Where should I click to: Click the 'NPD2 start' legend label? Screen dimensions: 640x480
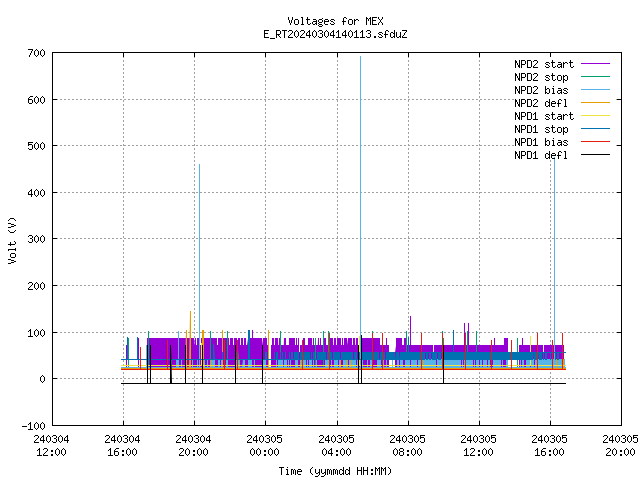[544, 64]
